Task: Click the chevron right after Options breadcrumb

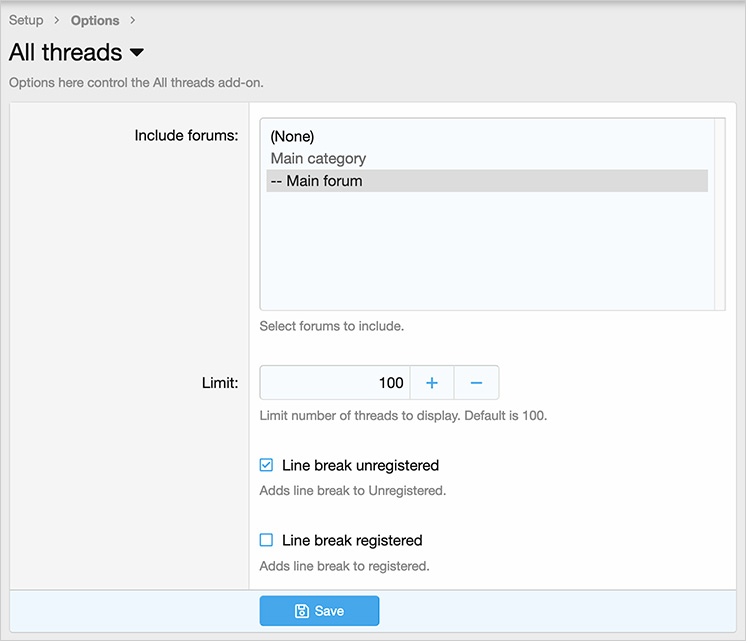Action: [132, 20]
